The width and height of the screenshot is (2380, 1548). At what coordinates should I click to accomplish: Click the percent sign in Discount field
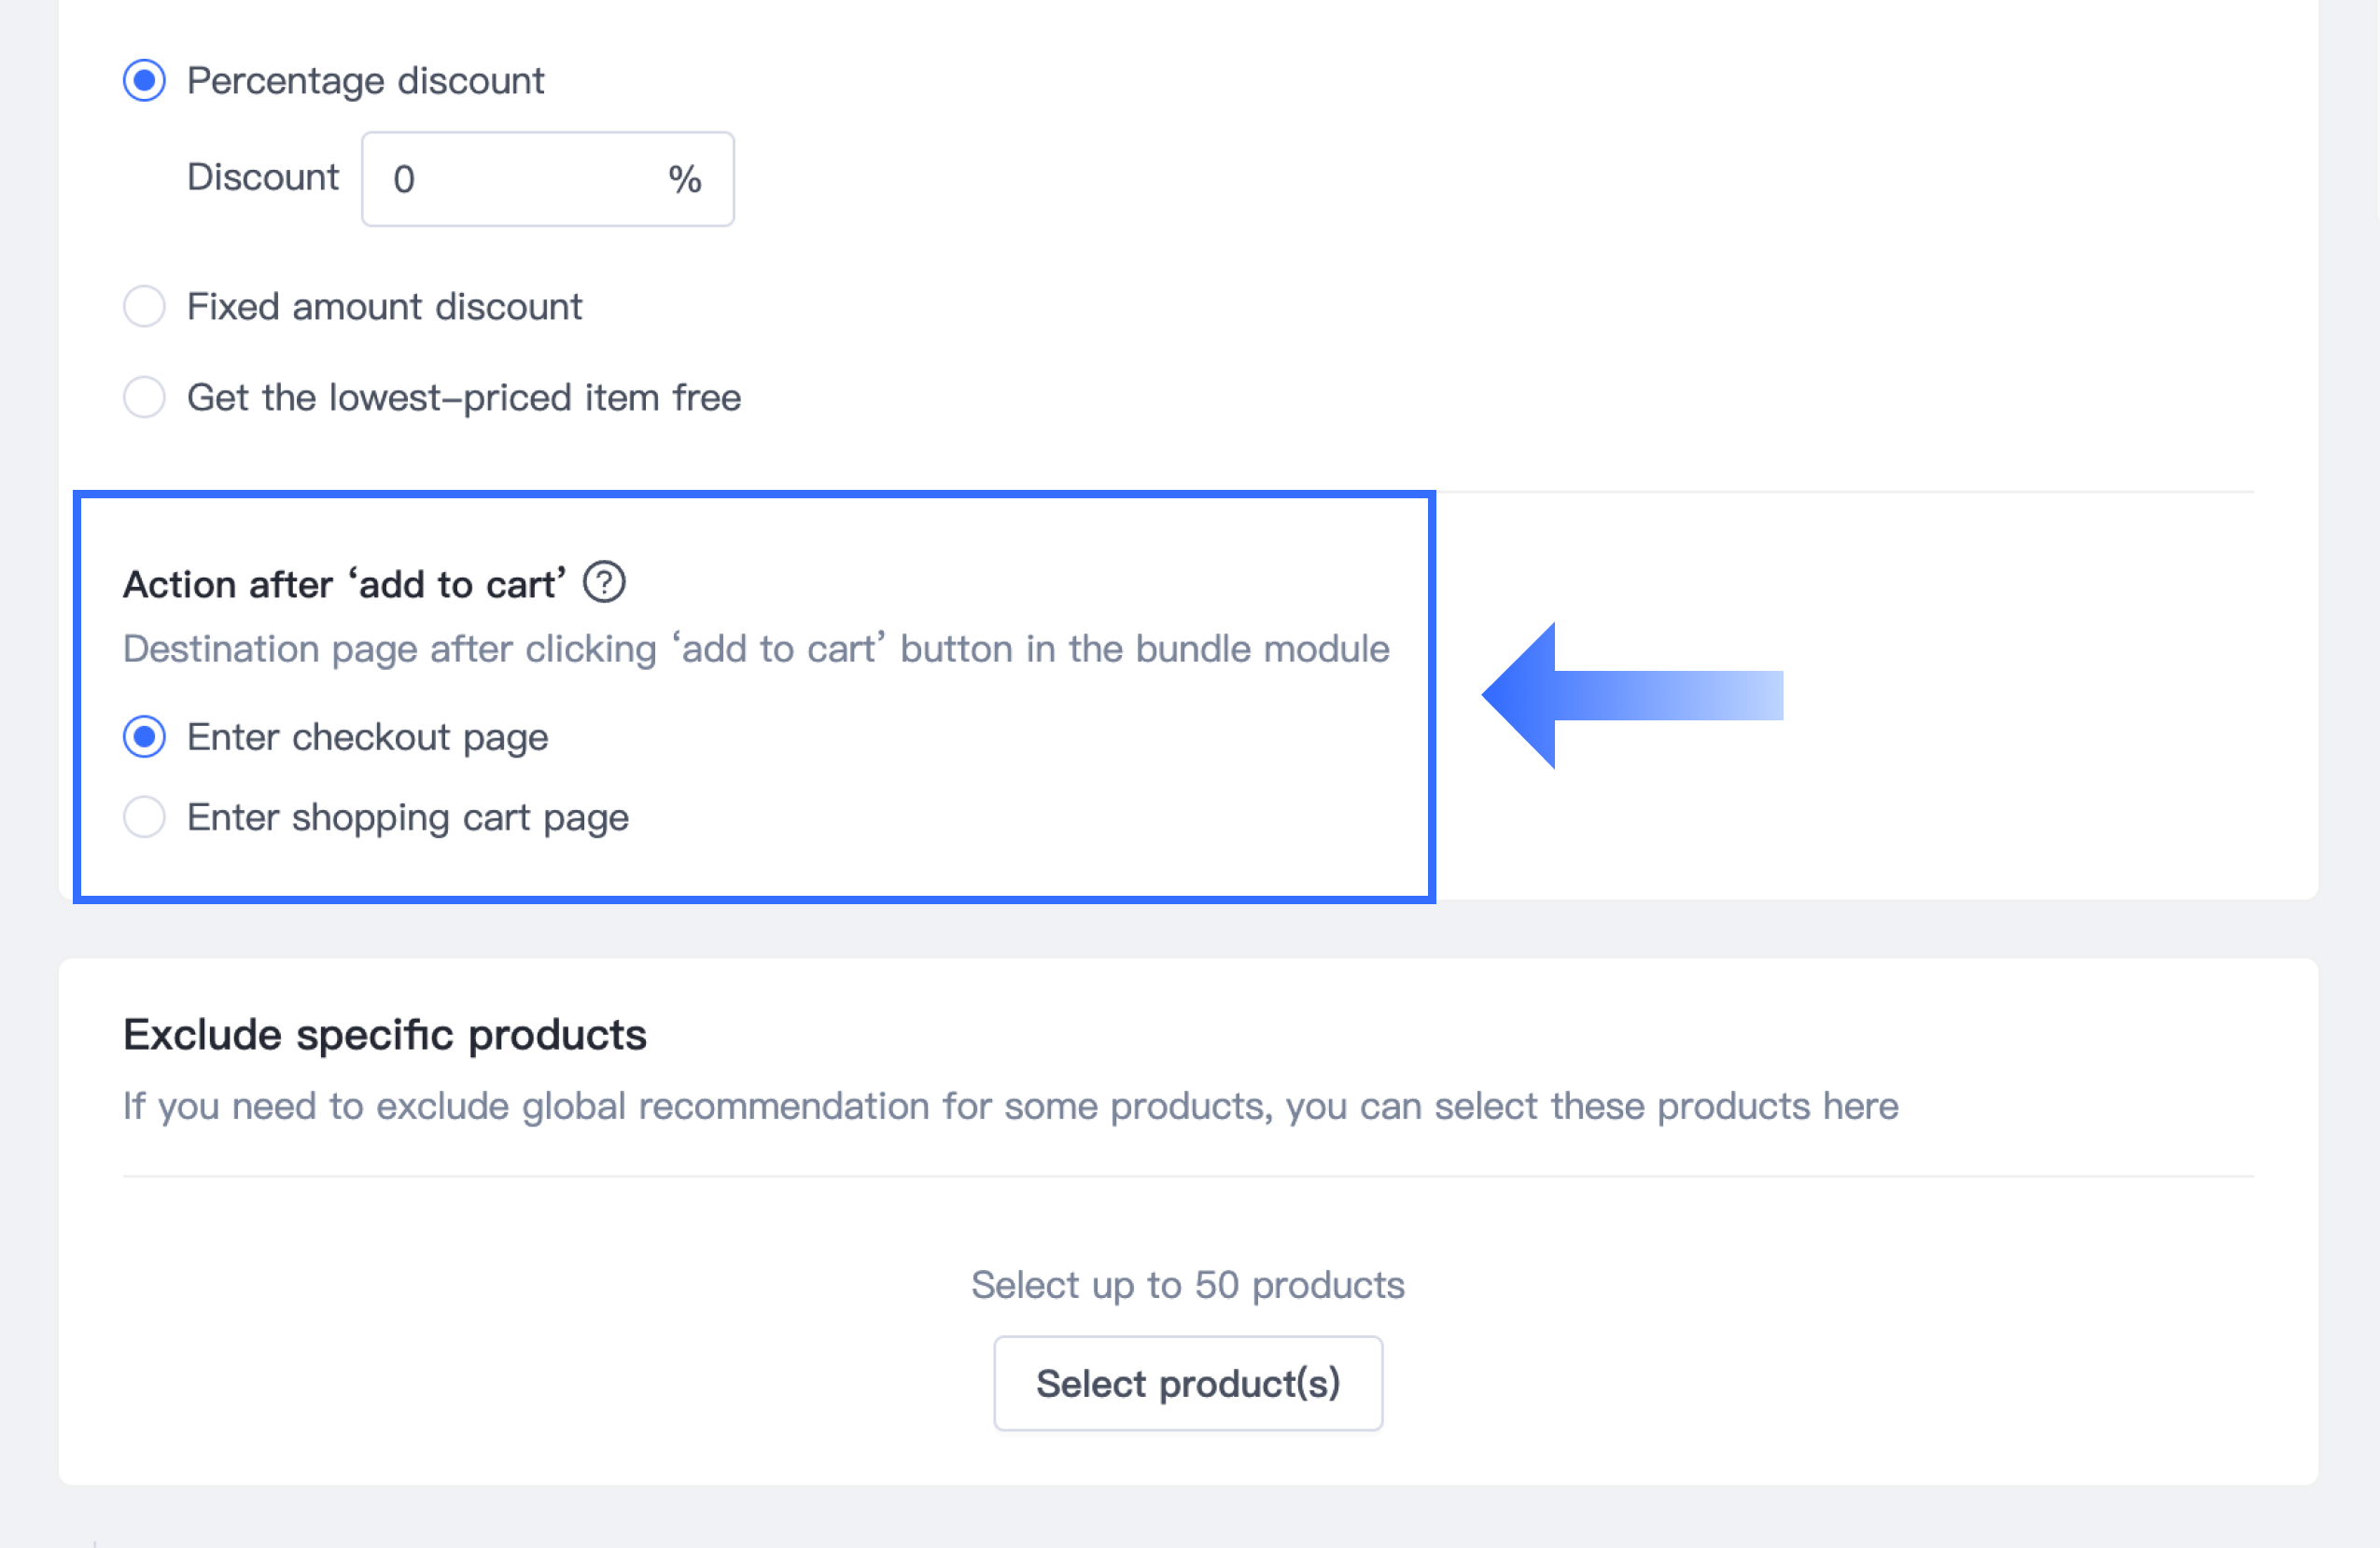685,180
